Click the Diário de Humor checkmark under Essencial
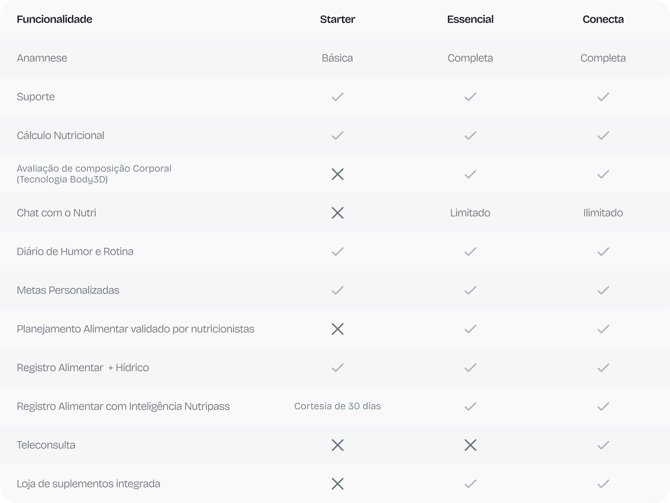Viewport: 670px width, 503px height. (470, 251)
